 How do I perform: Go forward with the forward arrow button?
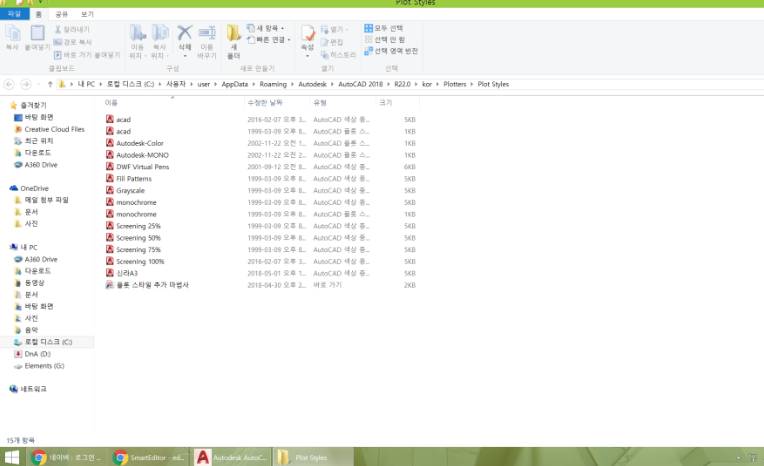point(26,84)
